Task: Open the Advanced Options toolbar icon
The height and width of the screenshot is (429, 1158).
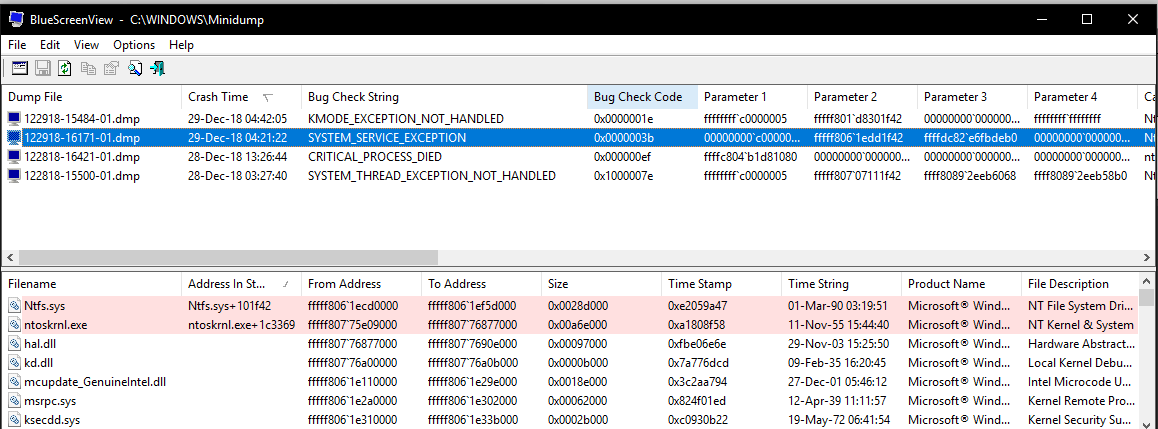Action: [x=20, y=69]
